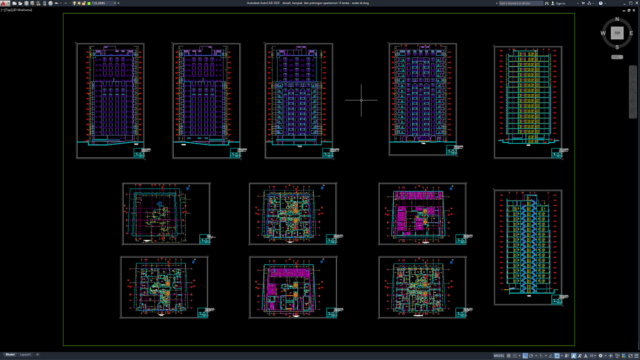Click the Save icon in quick access toolbar
The width and height of the screenshot is (640, 360).
point(27,3)
